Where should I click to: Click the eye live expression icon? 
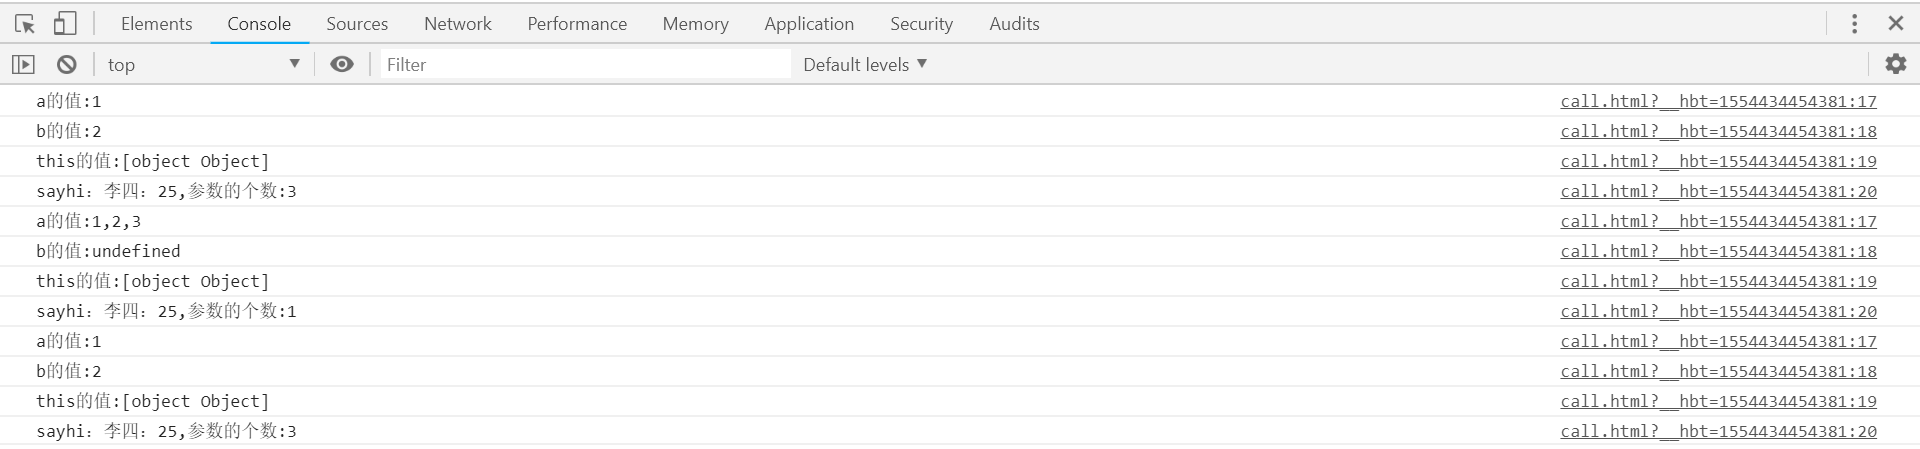342,64
